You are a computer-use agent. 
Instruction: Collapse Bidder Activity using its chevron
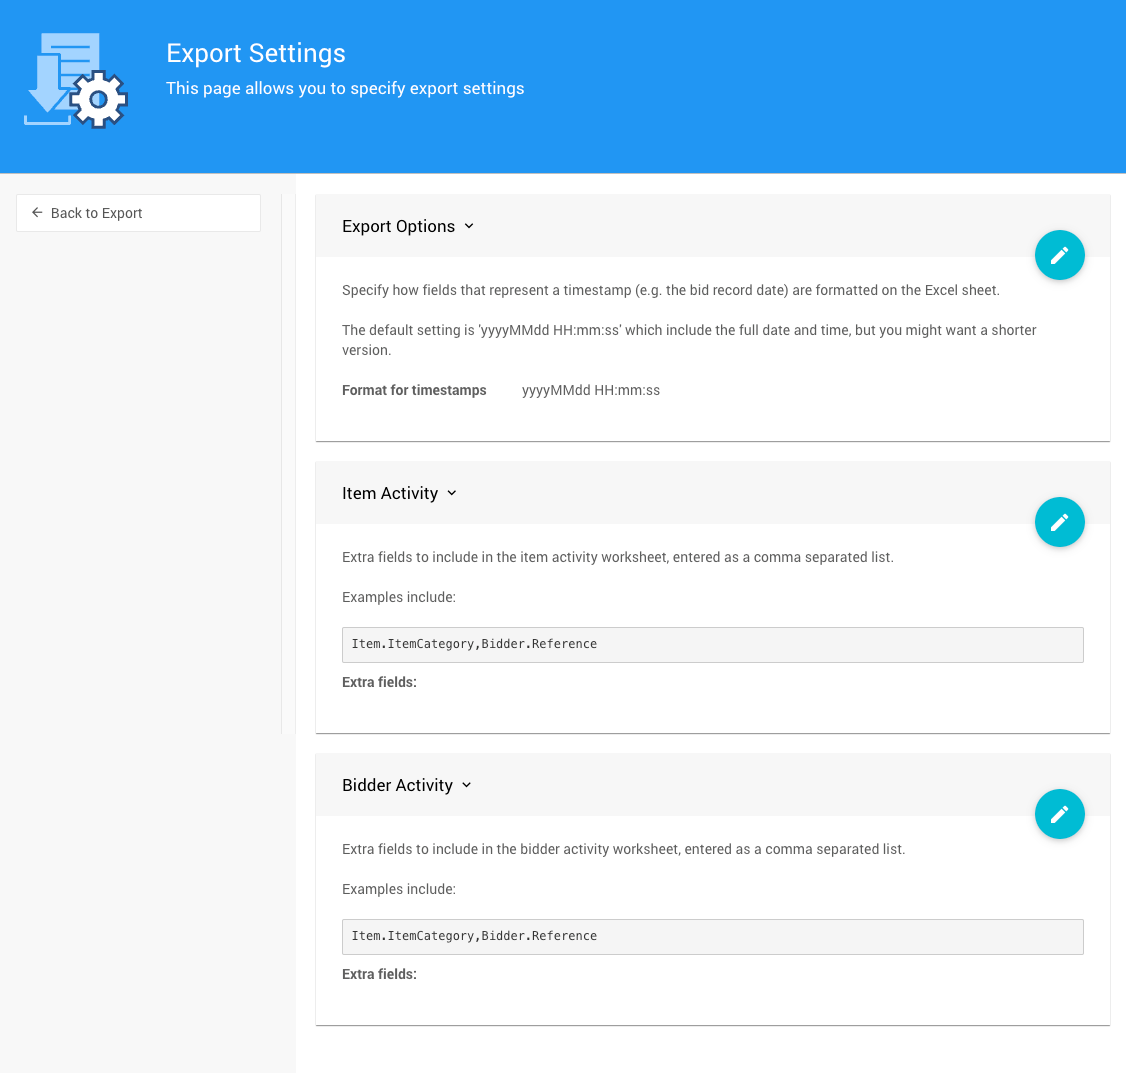tap(466, 785)
